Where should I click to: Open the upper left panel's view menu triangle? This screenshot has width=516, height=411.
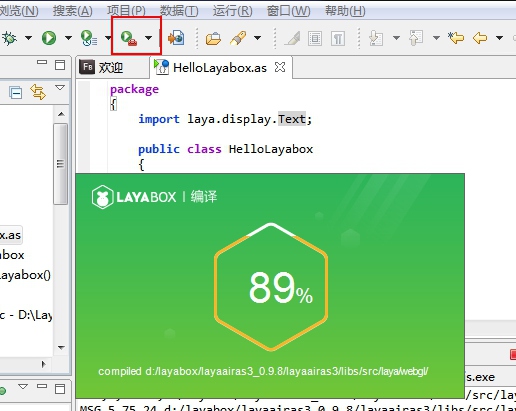click(60, 88)
